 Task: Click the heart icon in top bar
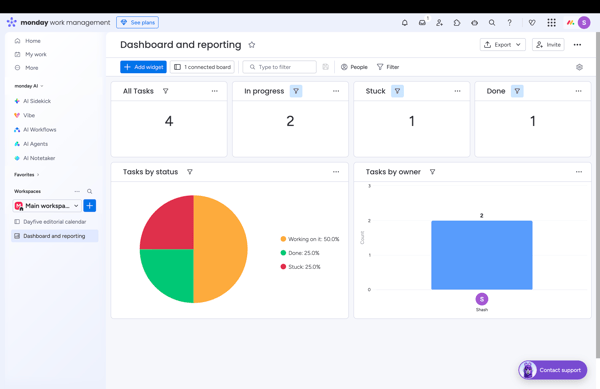[x=532, y=23]
